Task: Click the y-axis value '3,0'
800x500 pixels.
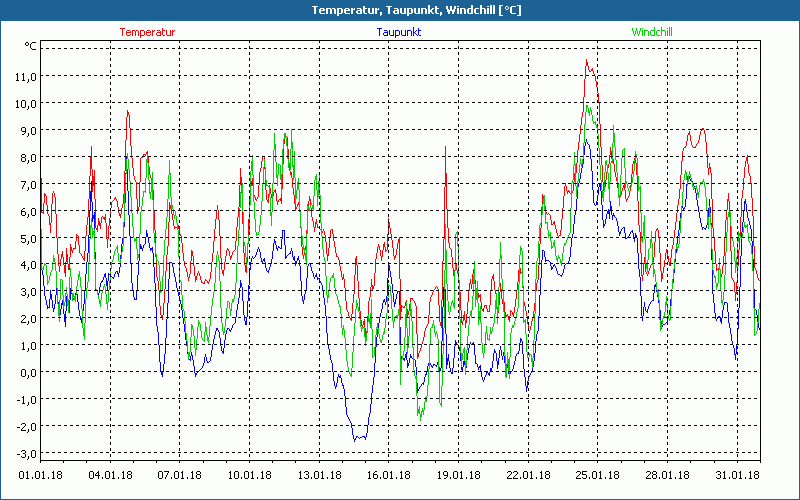Action: click(x=29, y=292)
